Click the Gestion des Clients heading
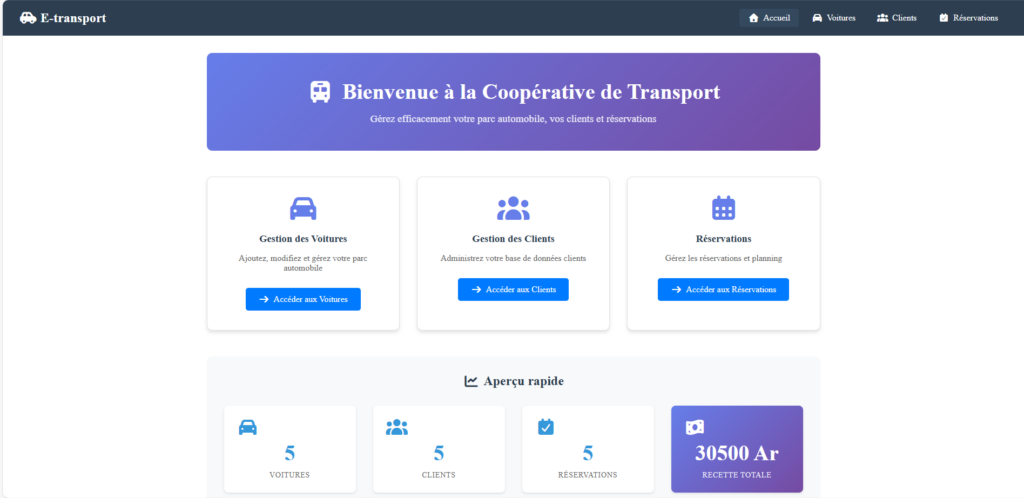 513,239
